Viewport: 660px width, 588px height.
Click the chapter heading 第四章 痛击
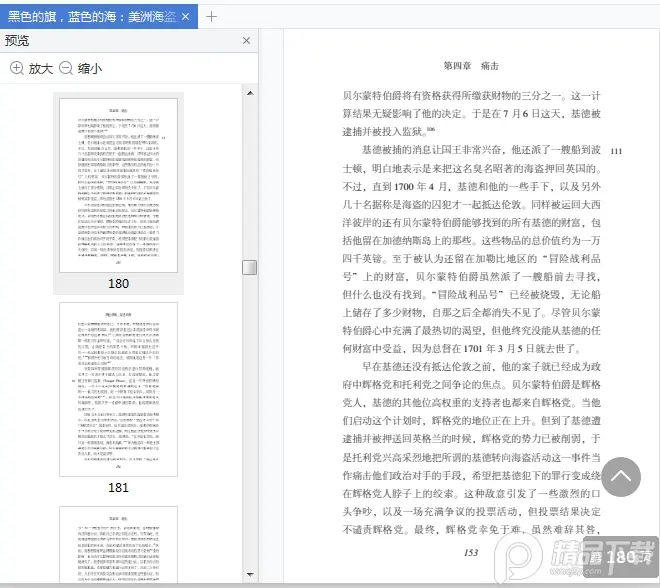click(x=471, y=66)
